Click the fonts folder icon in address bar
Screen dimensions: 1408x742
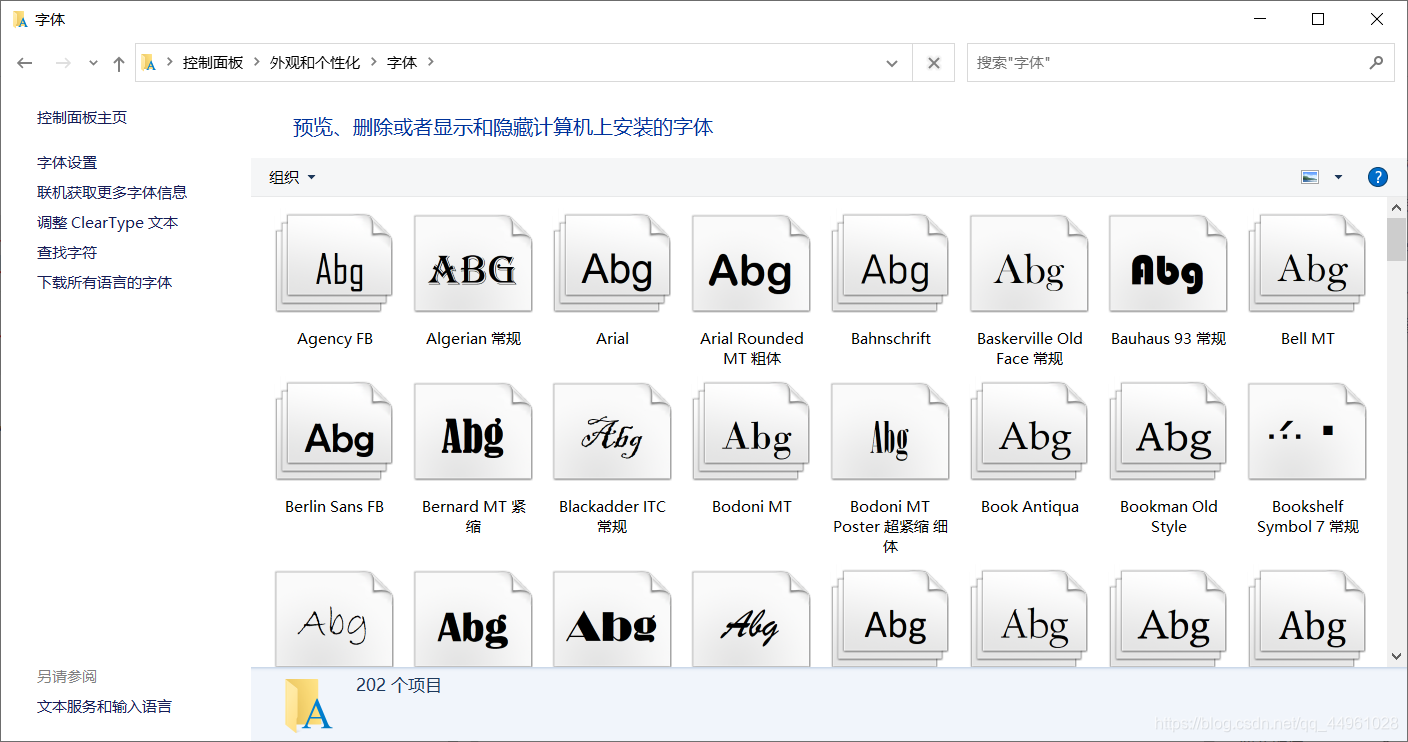[149, 62]
